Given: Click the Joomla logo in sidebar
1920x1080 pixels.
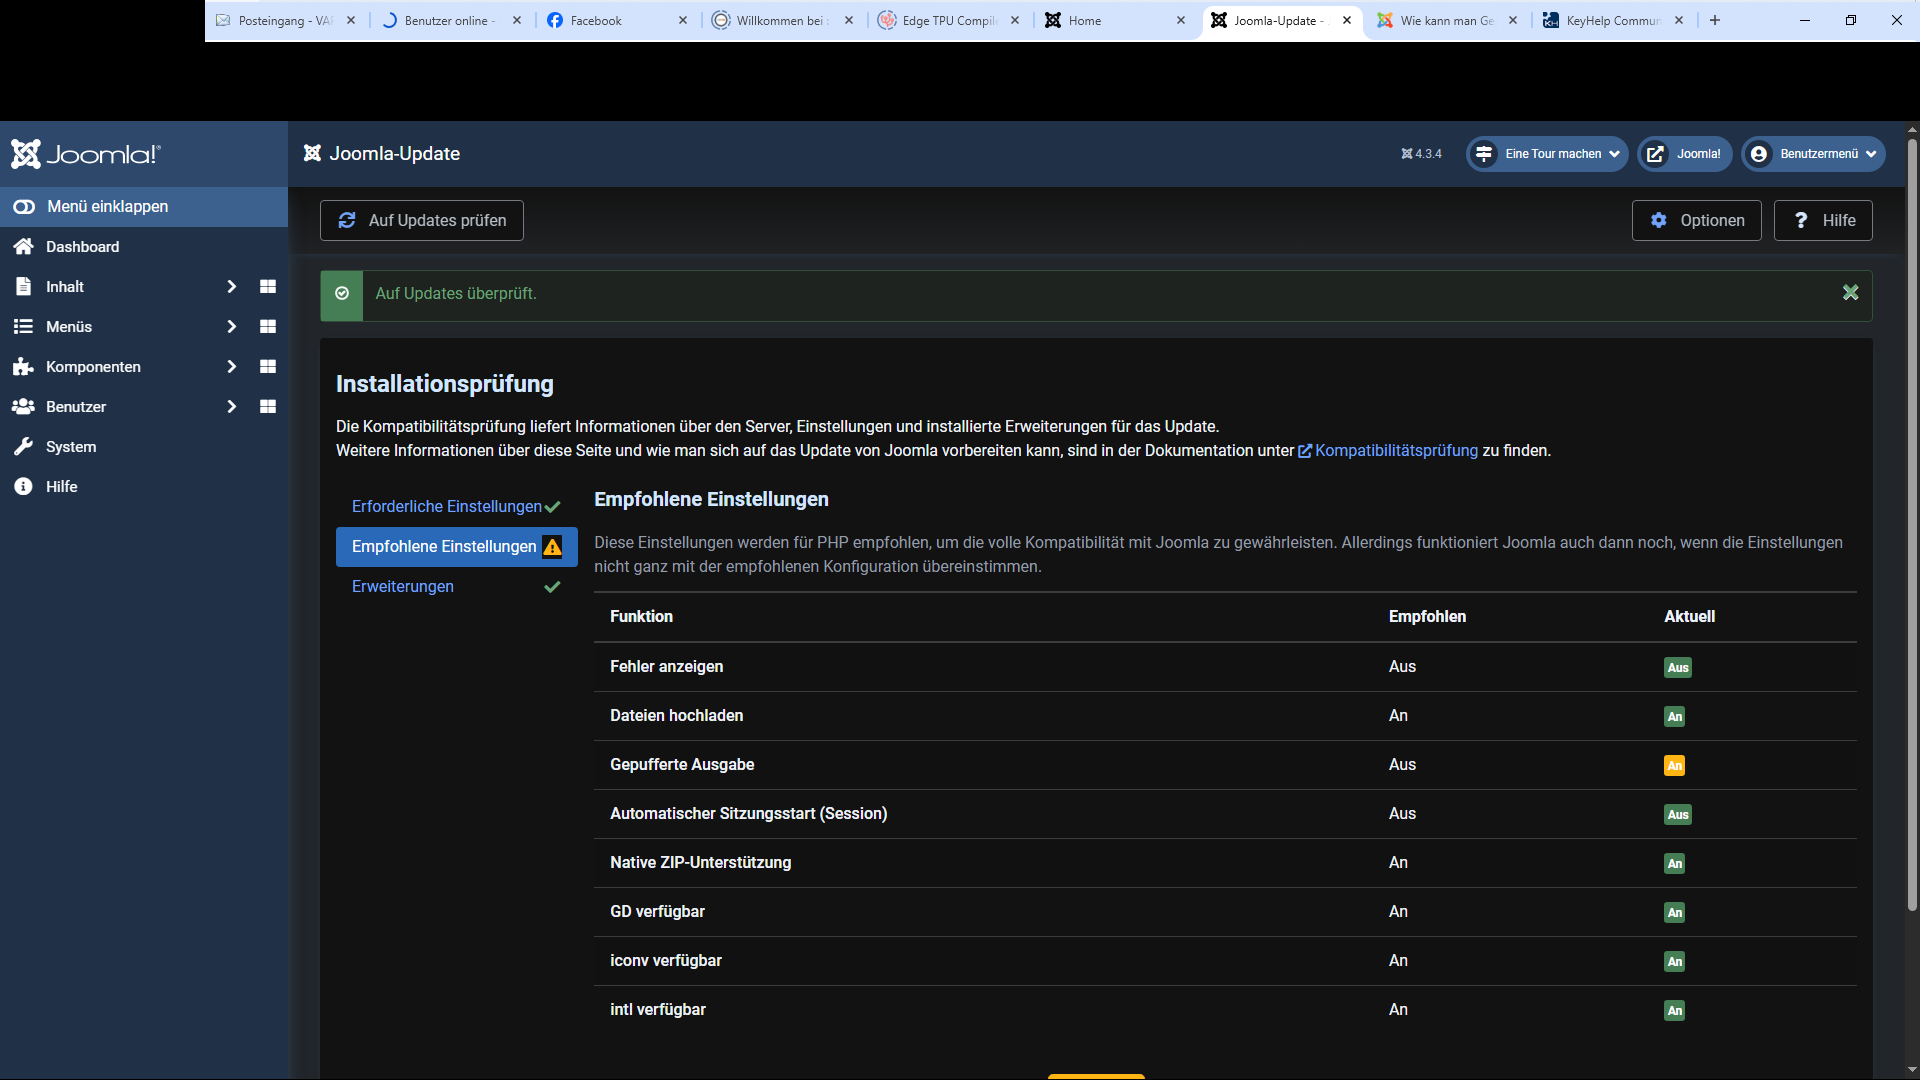Looking at the screenshot, I should coord(86,154).
